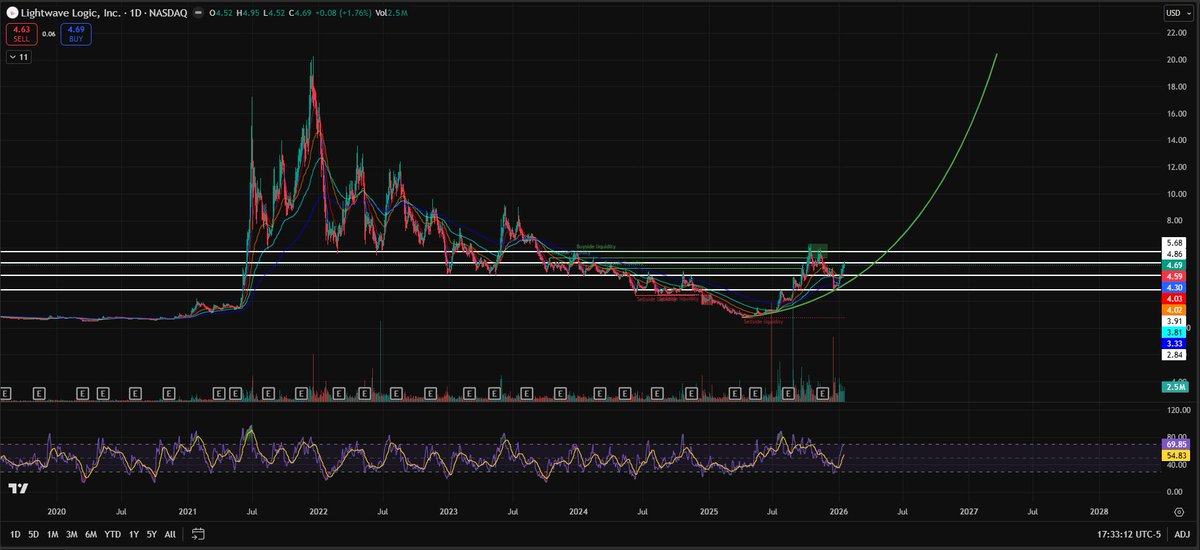Click the 5.68 horizontal line price label
Image resolution: width=1200 pixels, height=550 pixels.
point(1173,243)
